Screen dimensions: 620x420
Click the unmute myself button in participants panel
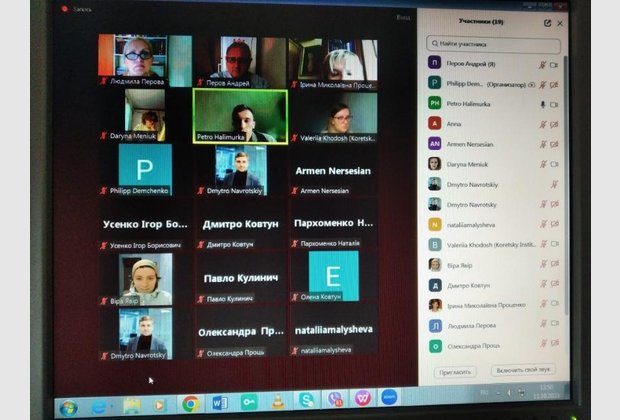[x=523, y=371]
